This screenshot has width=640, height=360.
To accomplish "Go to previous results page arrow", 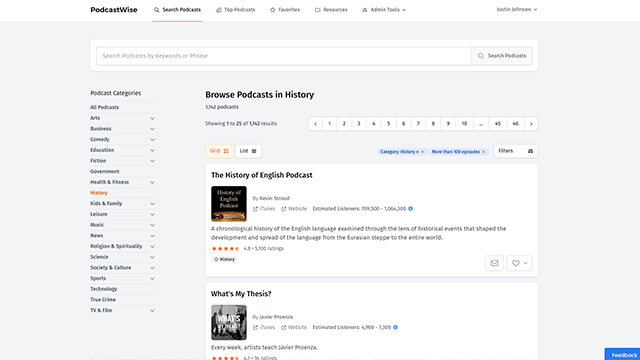I will coord(316,124).
